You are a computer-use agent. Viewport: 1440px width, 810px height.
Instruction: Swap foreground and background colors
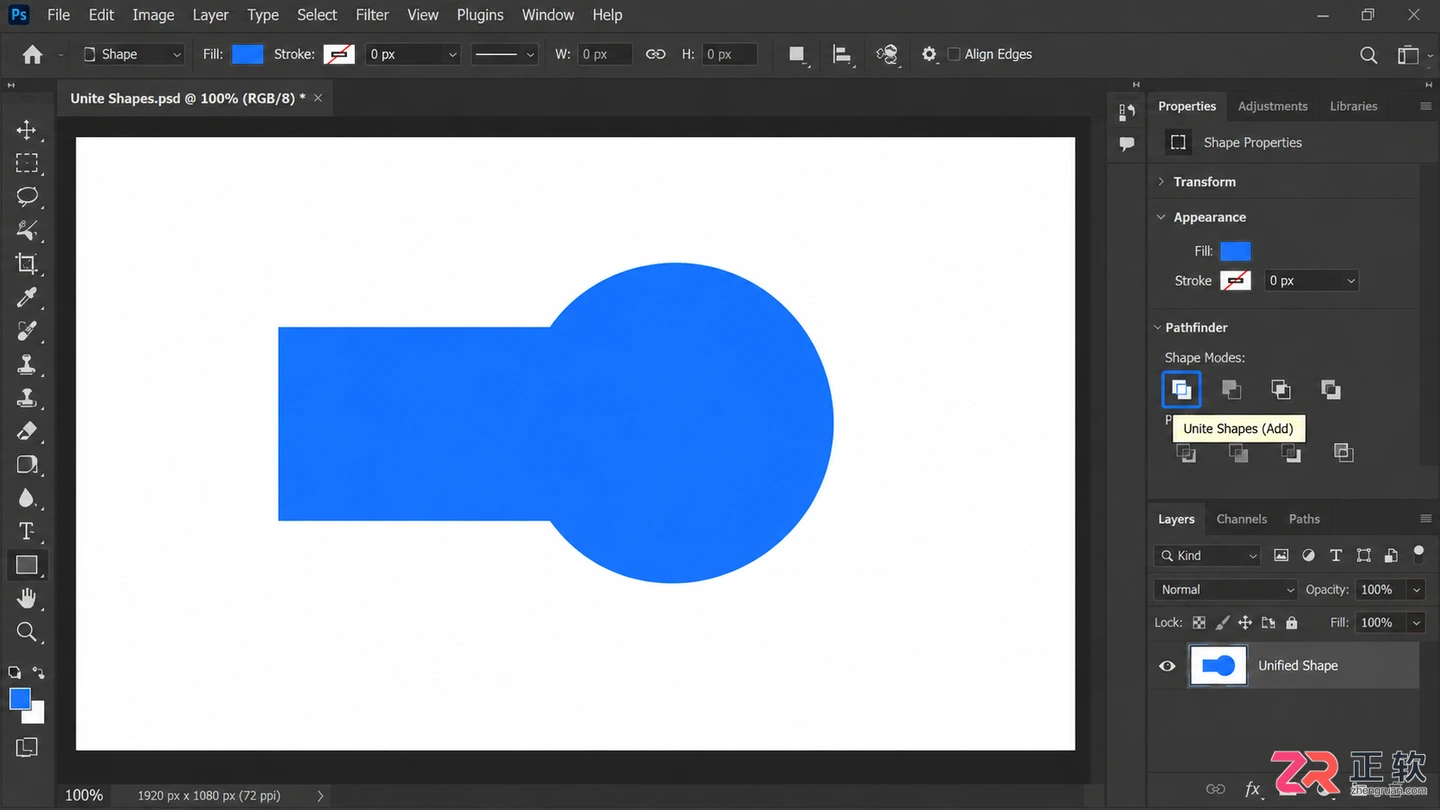pyautogui.click(x=39, y=673)
